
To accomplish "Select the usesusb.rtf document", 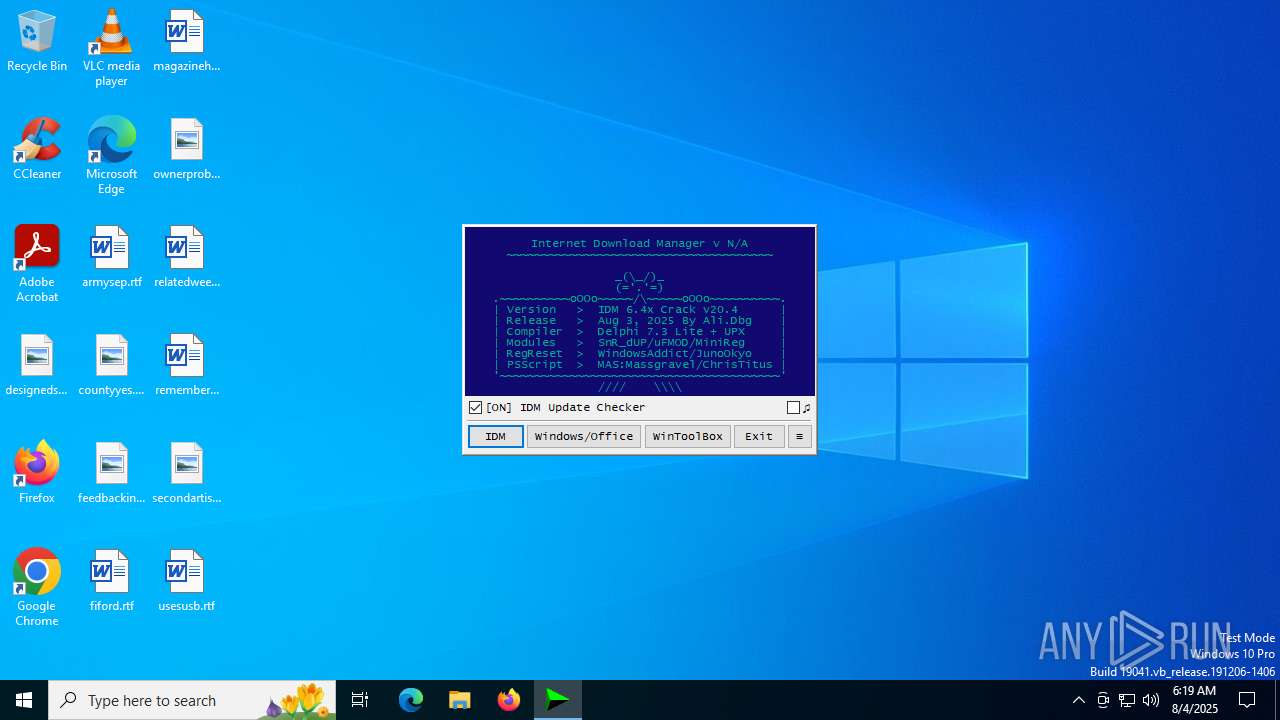I will tap(186, 582).
